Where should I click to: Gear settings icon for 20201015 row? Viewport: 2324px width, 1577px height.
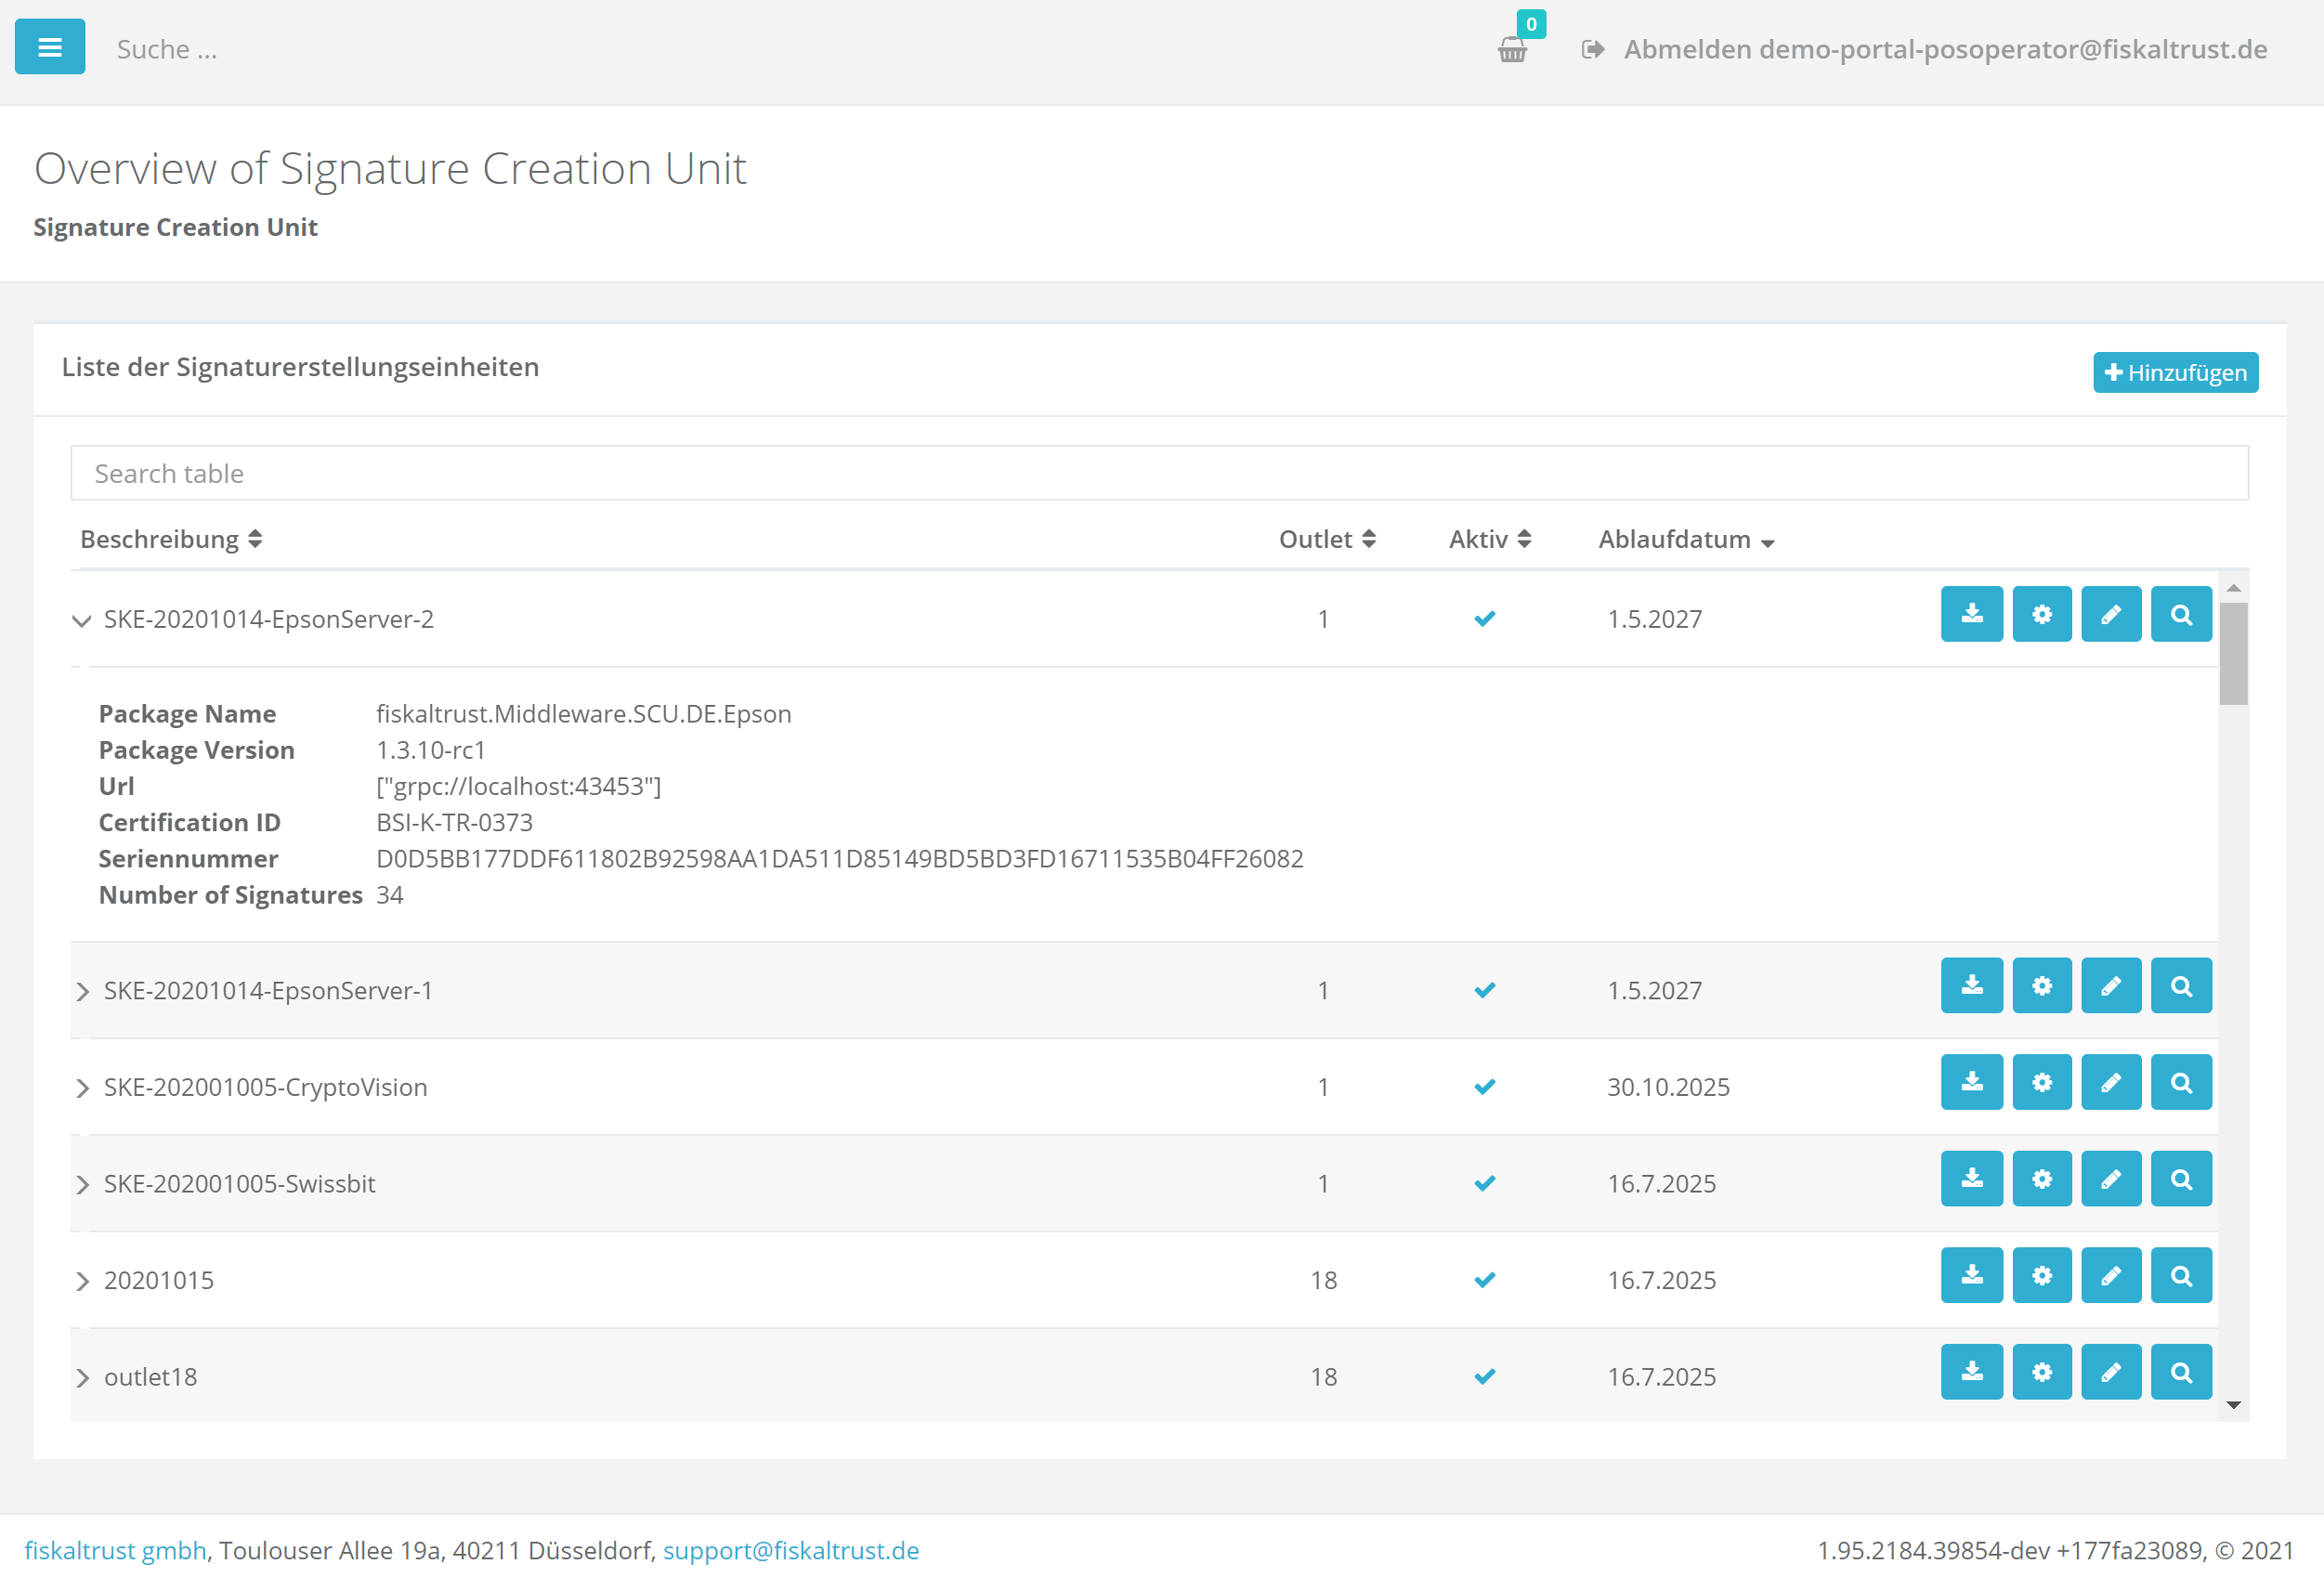2041,1275
